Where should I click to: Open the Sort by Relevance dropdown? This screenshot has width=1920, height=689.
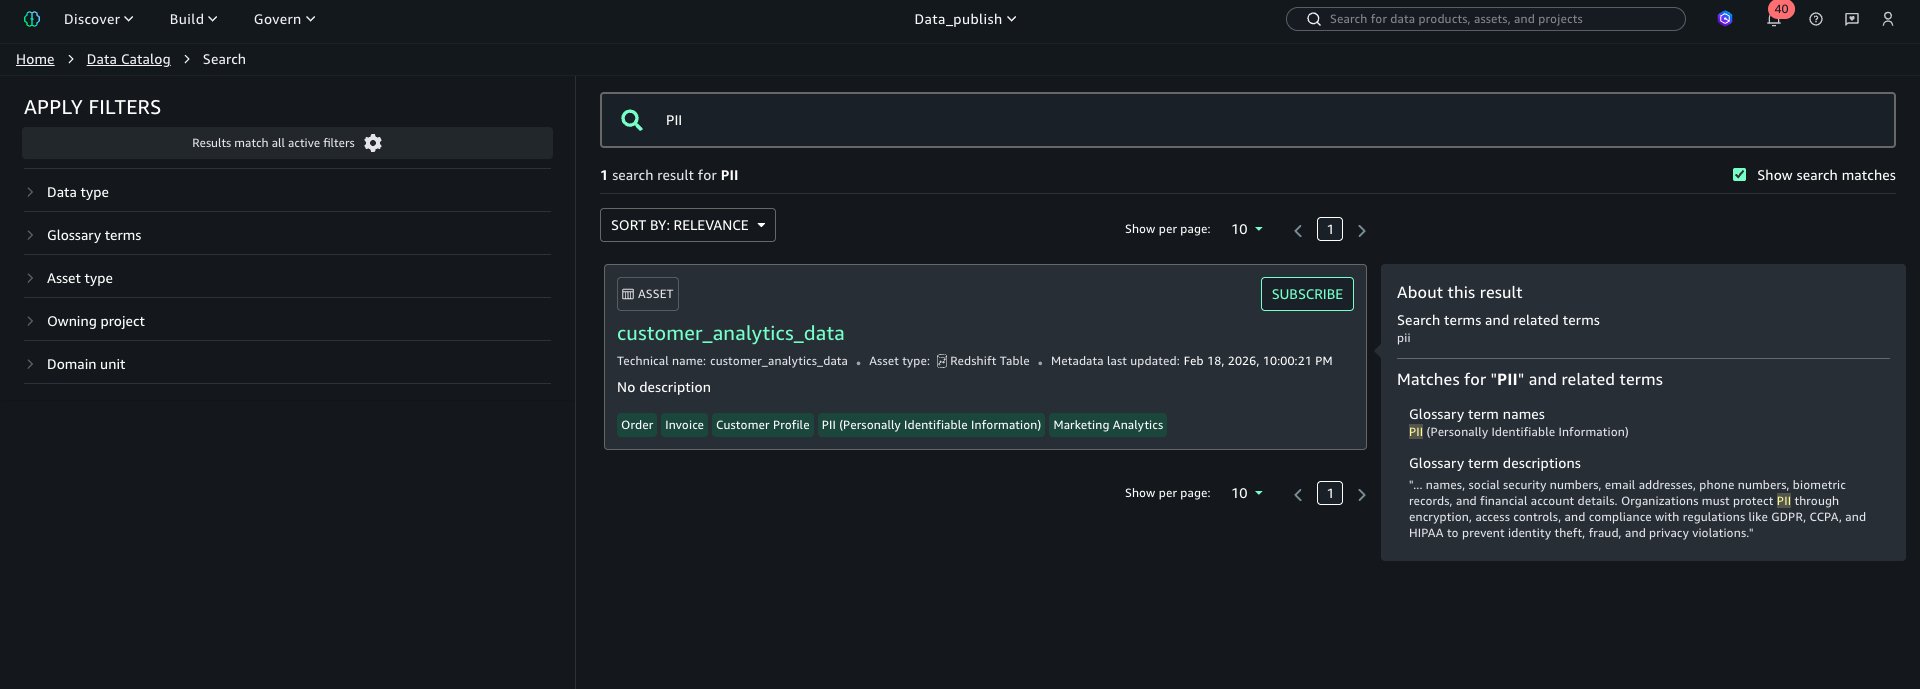(x=687, y=225)
